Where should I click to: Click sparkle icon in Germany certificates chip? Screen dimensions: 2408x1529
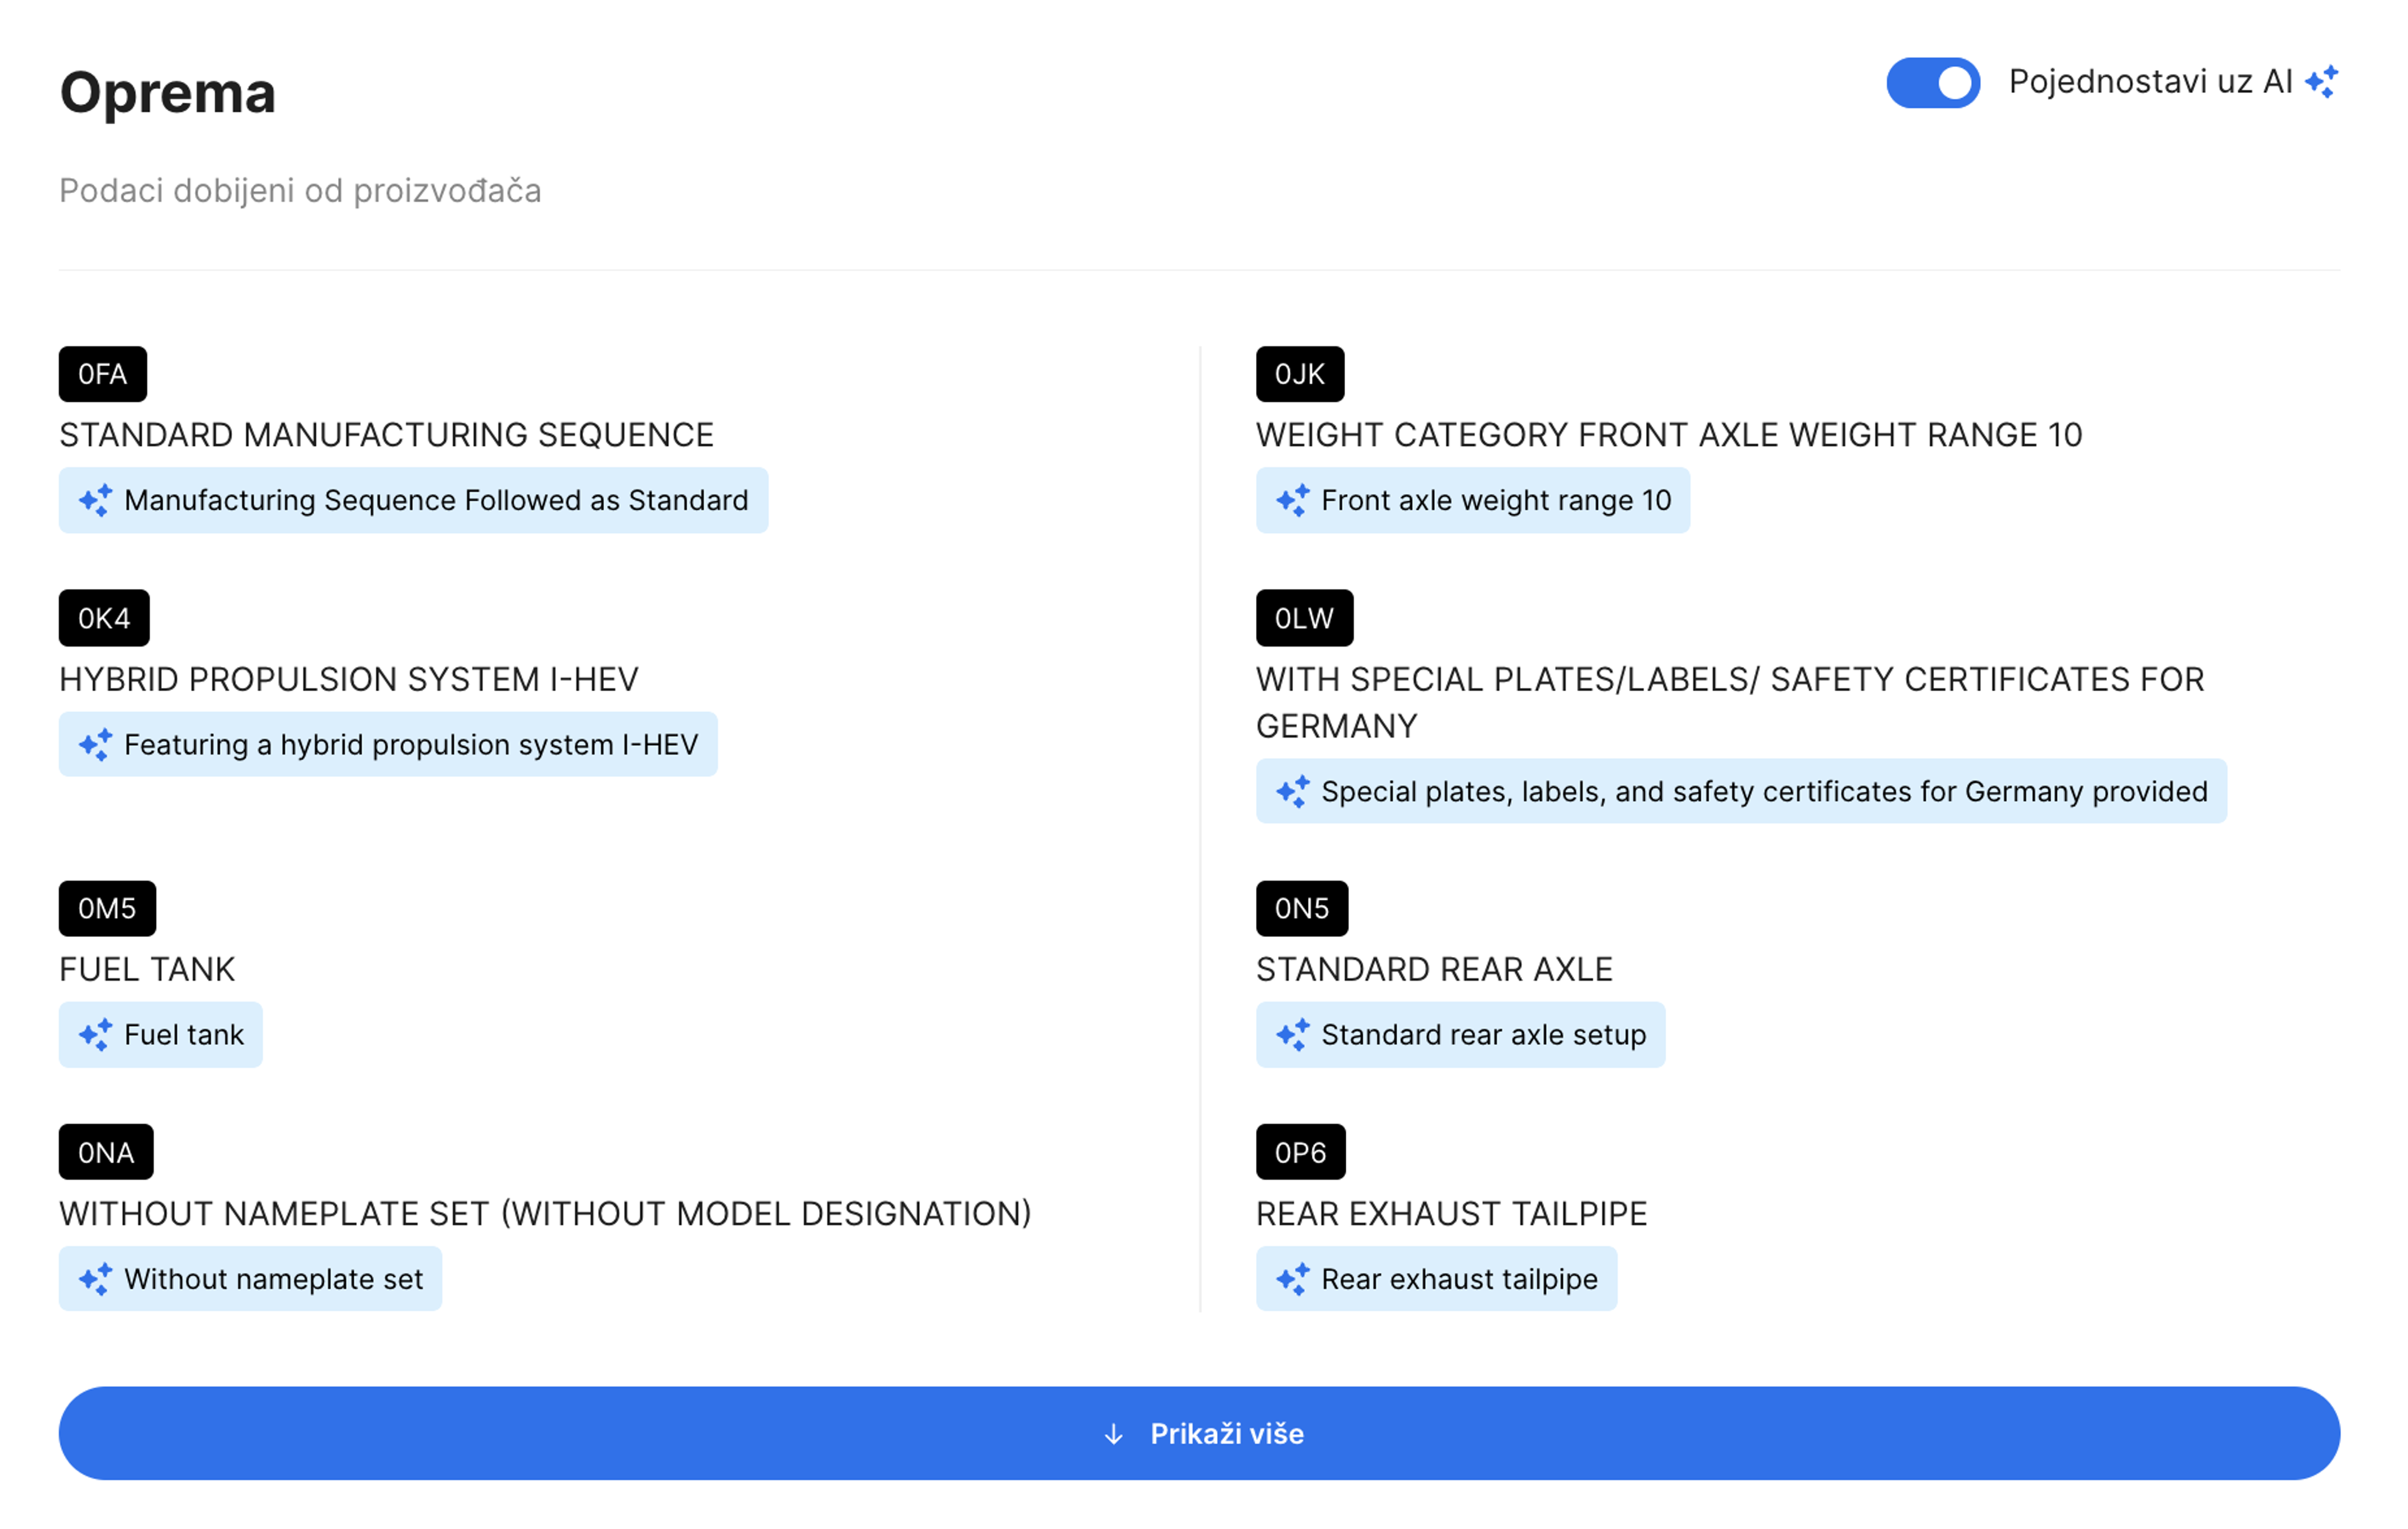[1292, 792]
